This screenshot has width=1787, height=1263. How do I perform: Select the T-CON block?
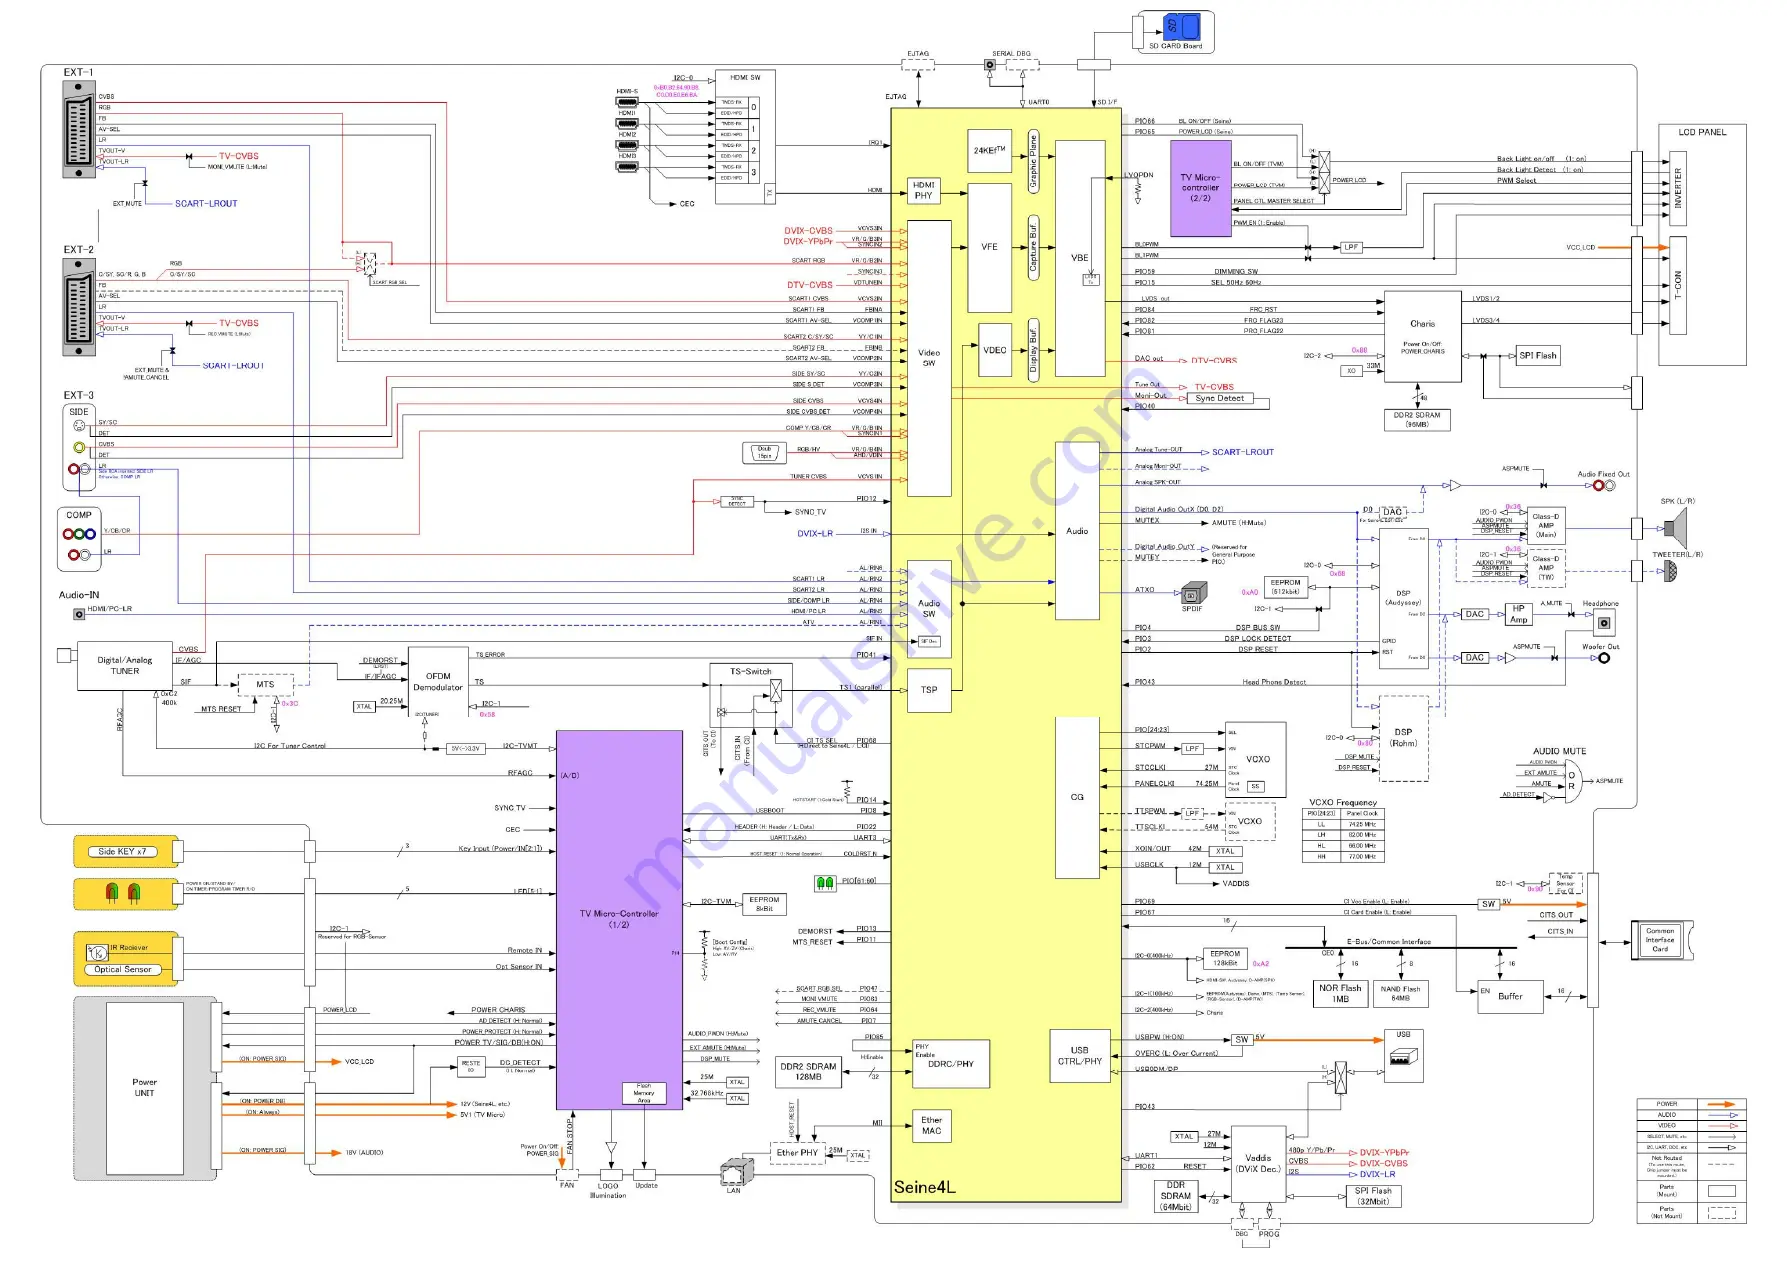[x=1678, y=286]
